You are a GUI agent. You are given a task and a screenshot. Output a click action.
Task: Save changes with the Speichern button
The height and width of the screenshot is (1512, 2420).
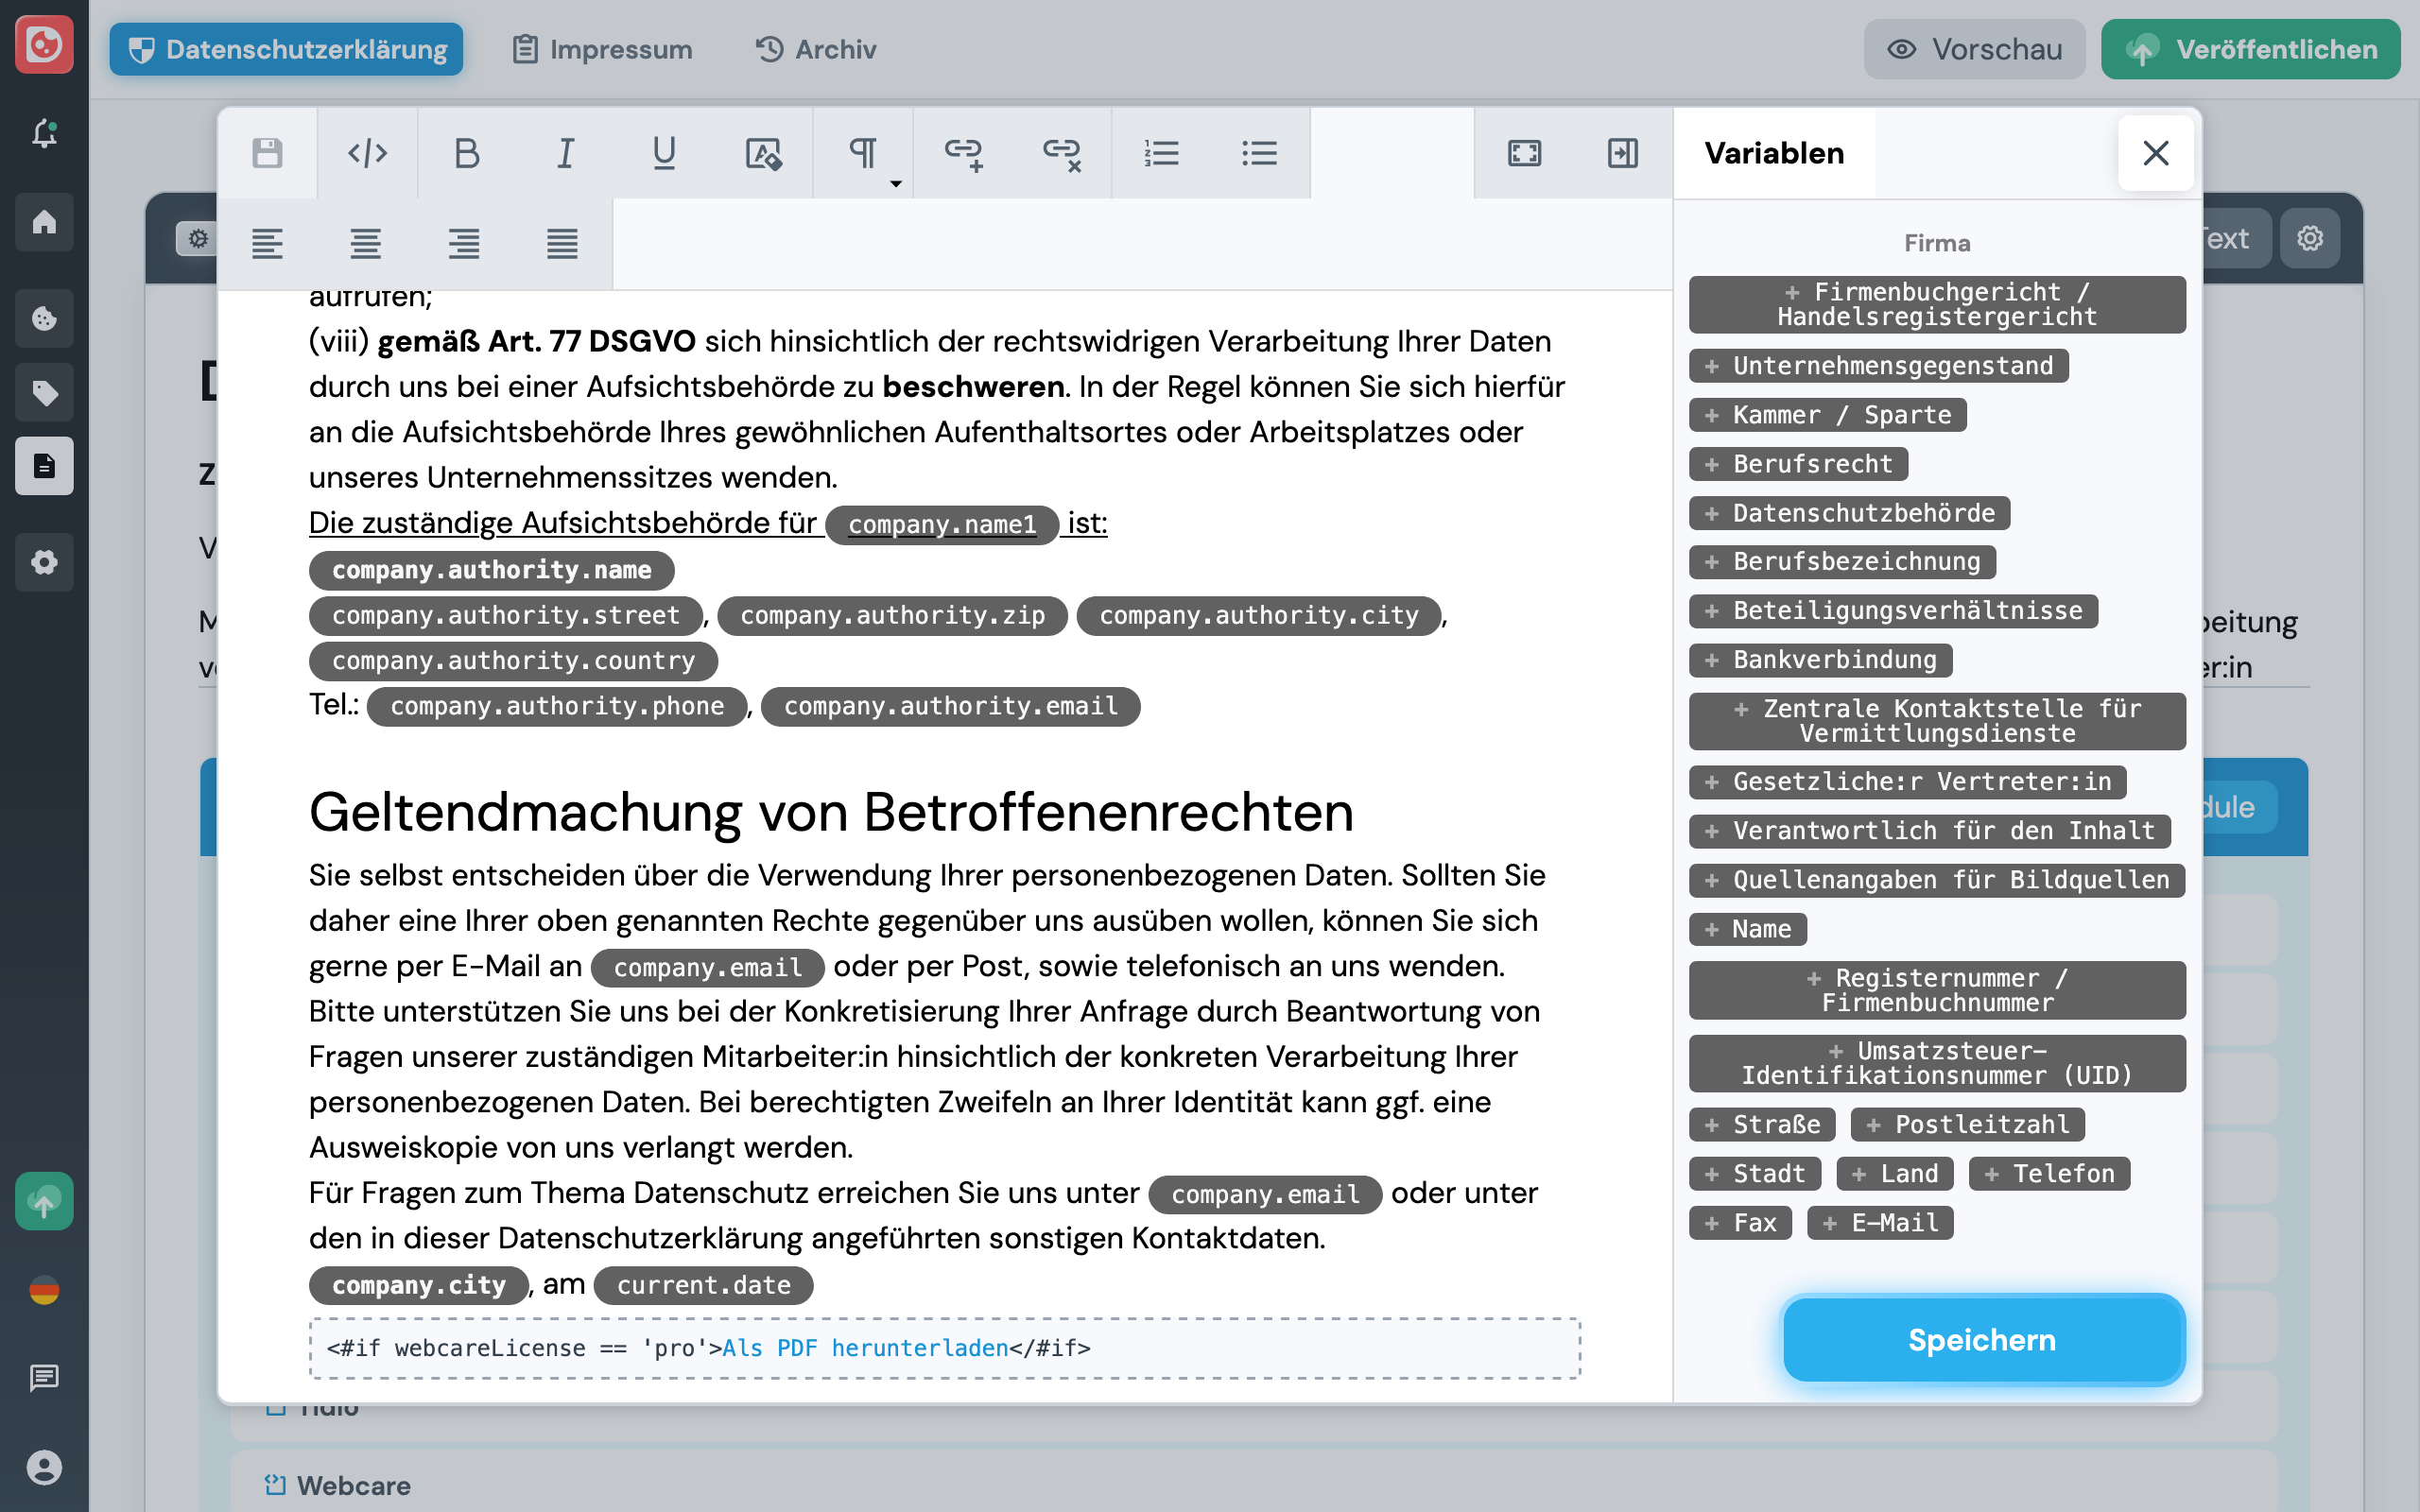click(1981, 1339)
